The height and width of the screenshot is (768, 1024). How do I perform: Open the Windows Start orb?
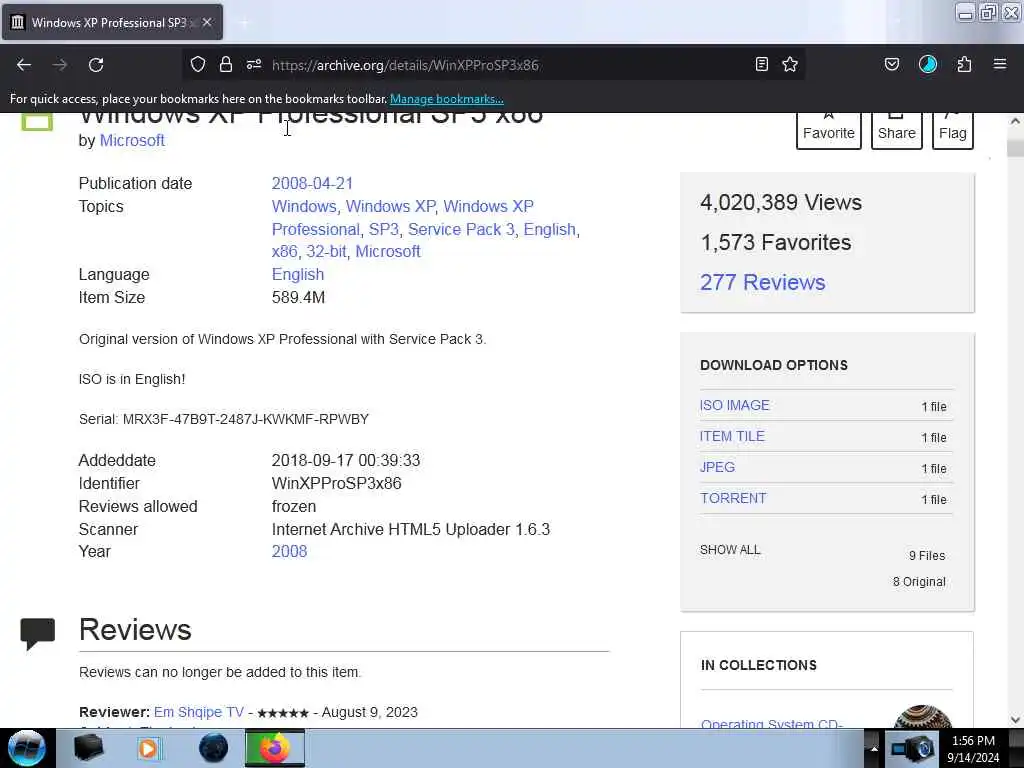pos(27,748)
